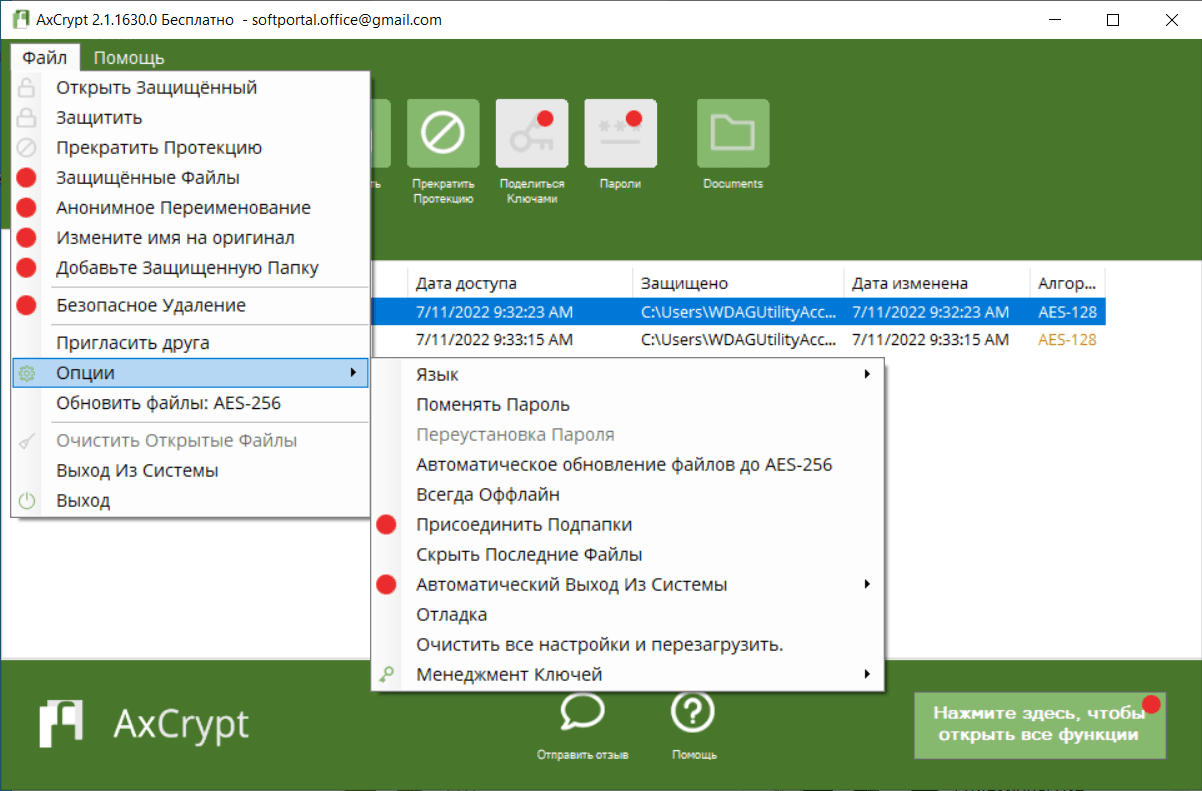Select the row accessed 7/11/2022 9:33:15 AM
This screenshot has height=791, width=1202.
pos(738,340)
